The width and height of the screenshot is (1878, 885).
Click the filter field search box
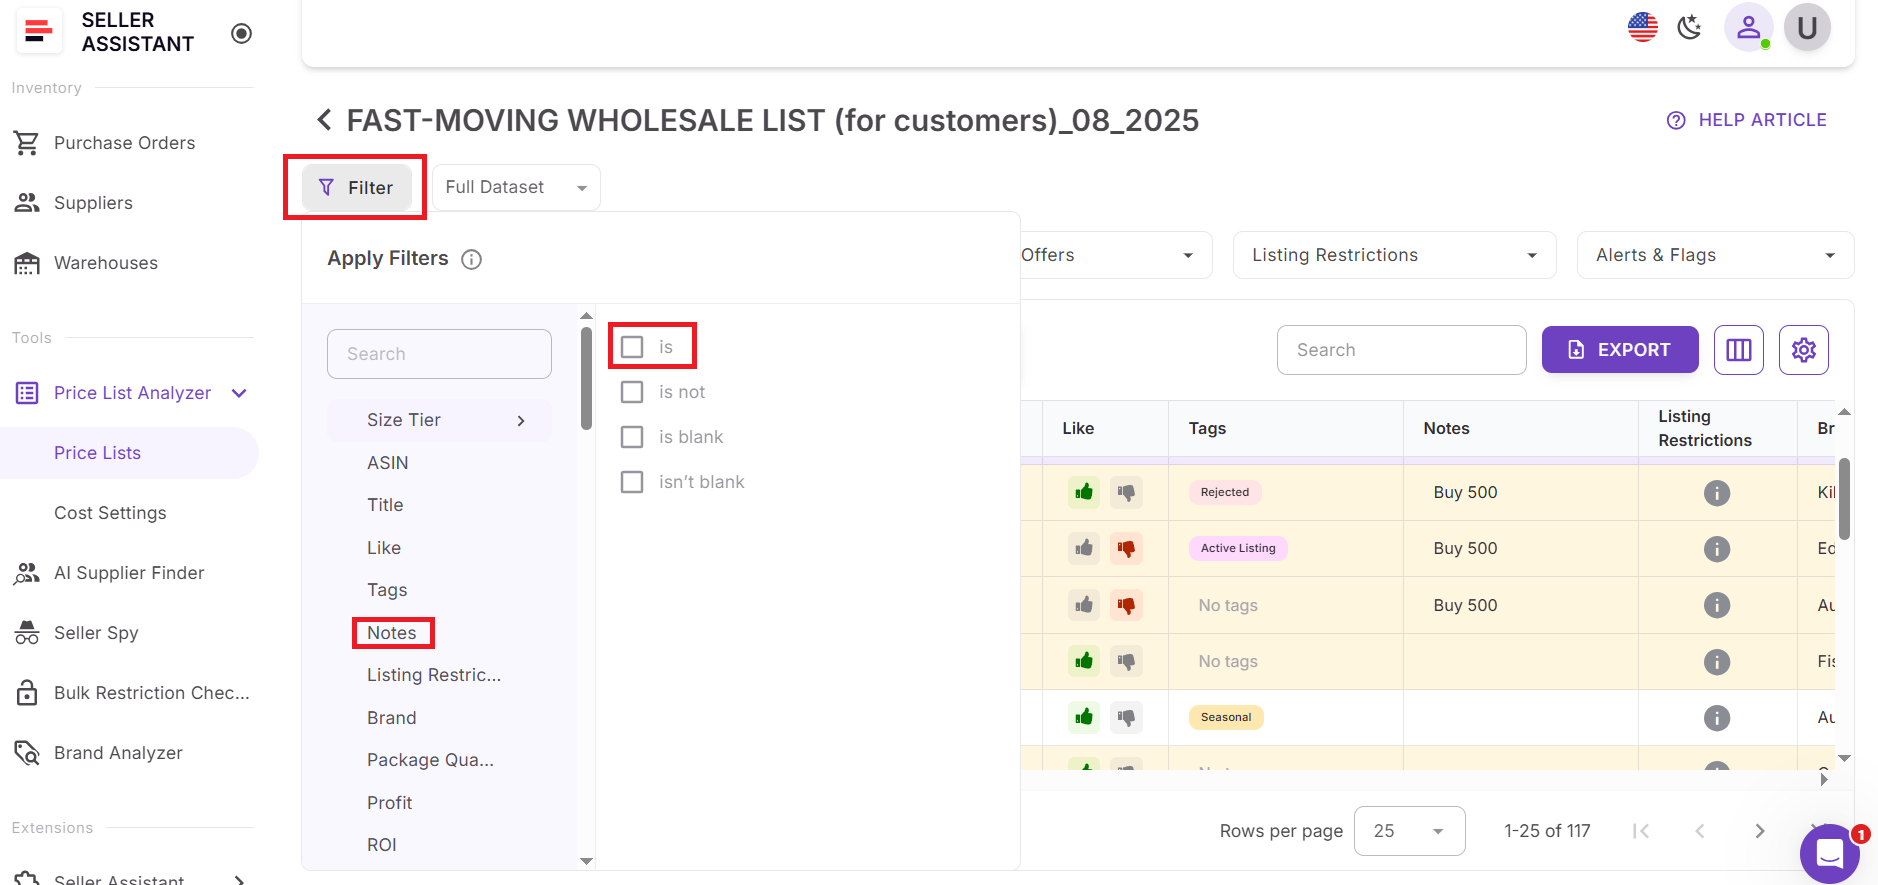[x=439, y=354]
